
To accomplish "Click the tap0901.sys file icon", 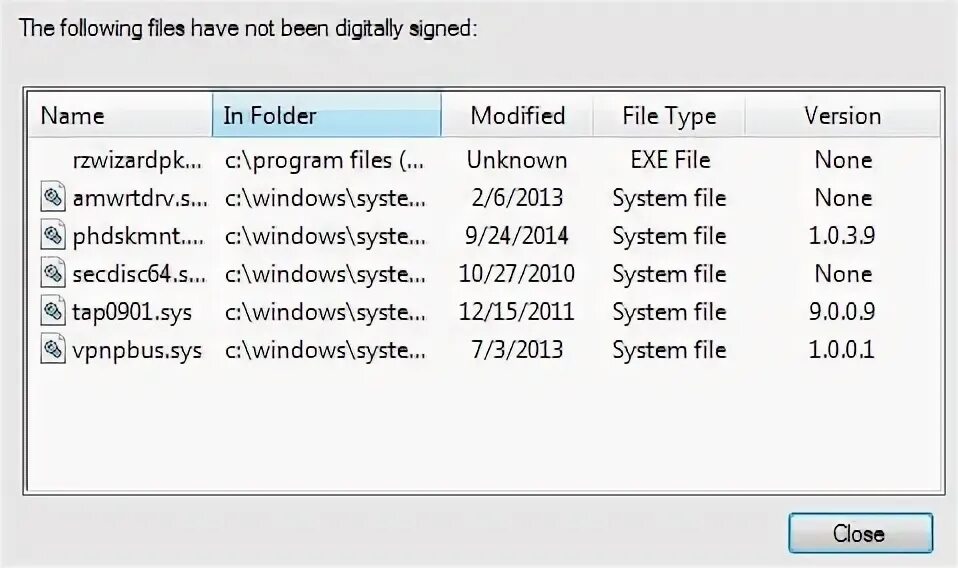I will 53,311.
